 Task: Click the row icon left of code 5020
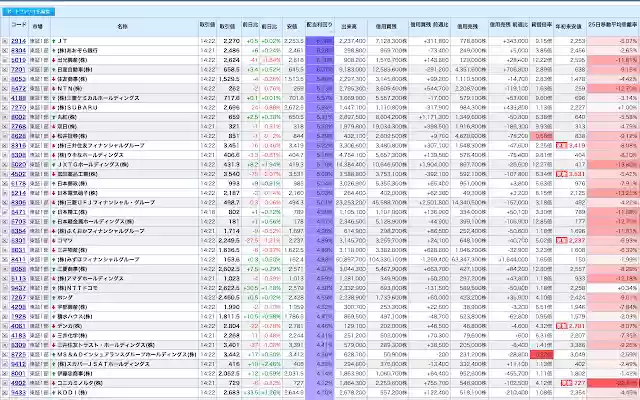[5, 164]
